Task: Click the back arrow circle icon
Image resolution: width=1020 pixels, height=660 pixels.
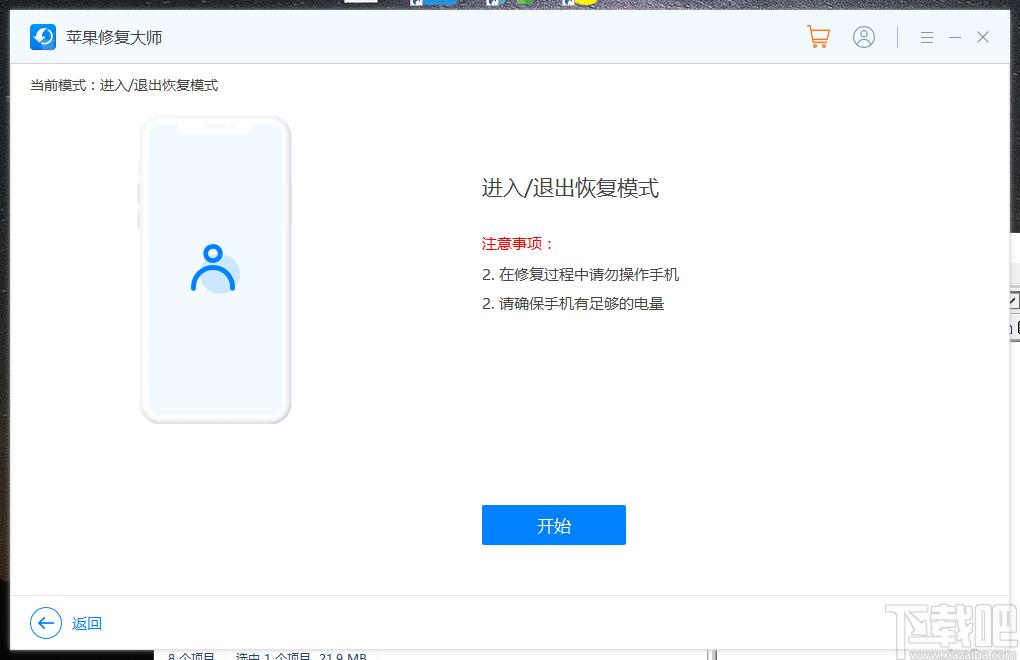Action: point(46,623)
